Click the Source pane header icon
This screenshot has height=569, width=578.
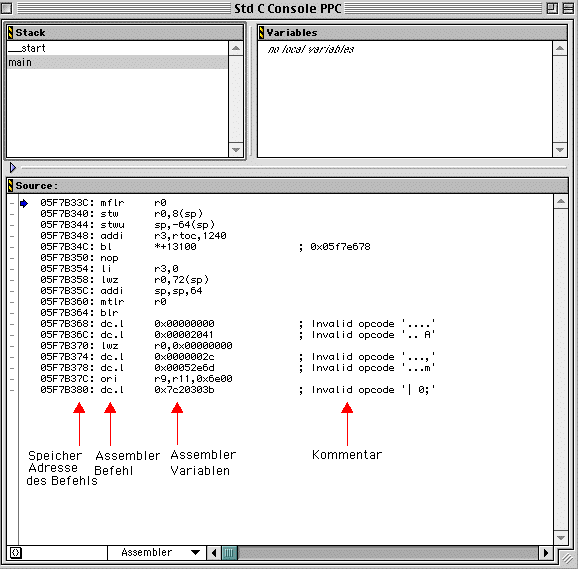point(10,185)
